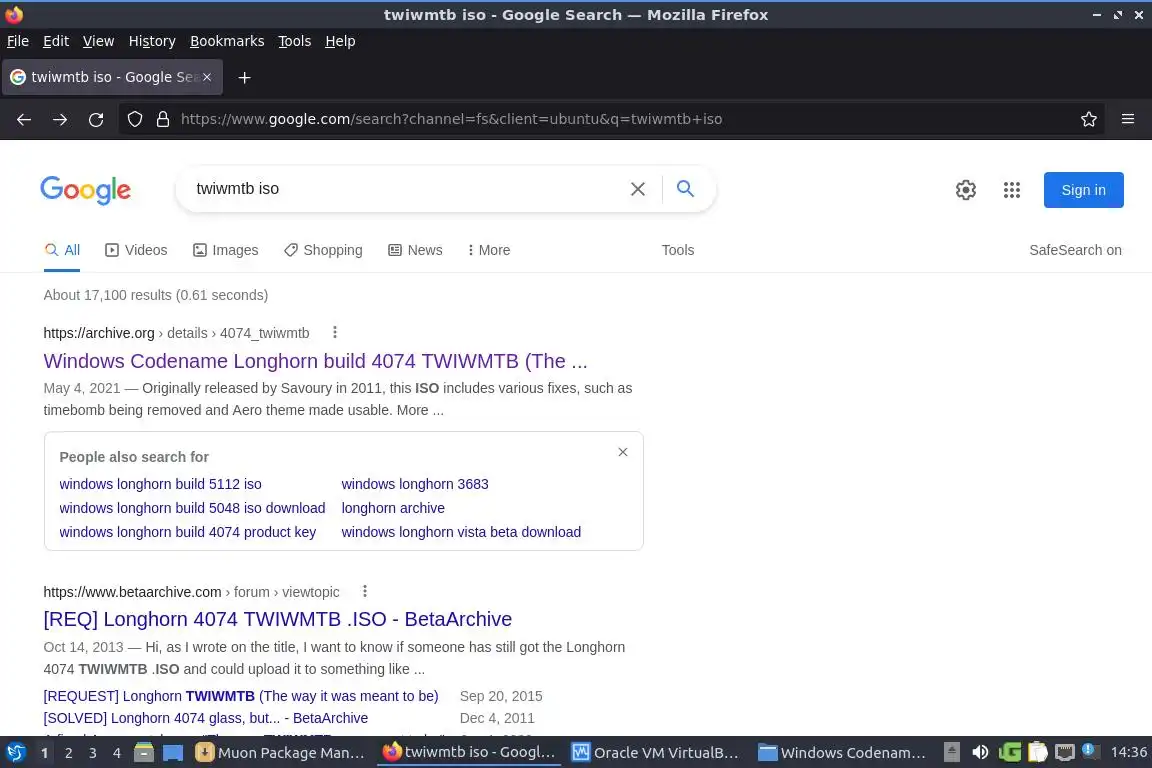Search windows longhorn vista beta download

click(461, 531)
